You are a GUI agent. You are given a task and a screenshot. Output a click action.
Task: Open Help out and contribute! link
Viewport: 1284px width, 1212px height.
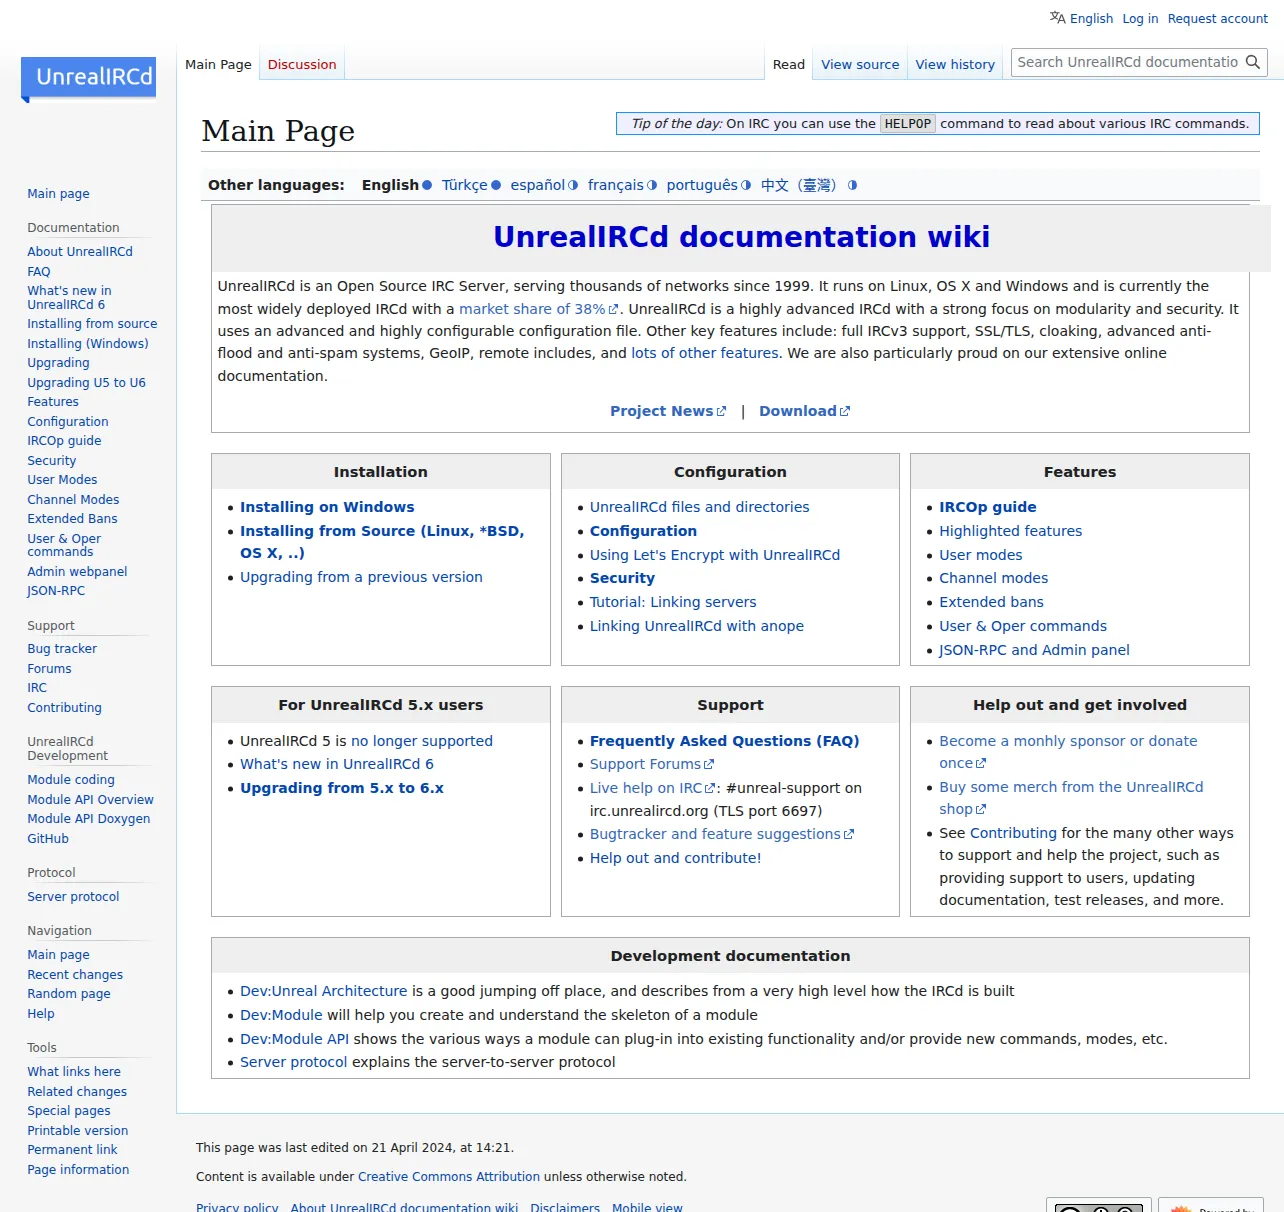point(675,858)
